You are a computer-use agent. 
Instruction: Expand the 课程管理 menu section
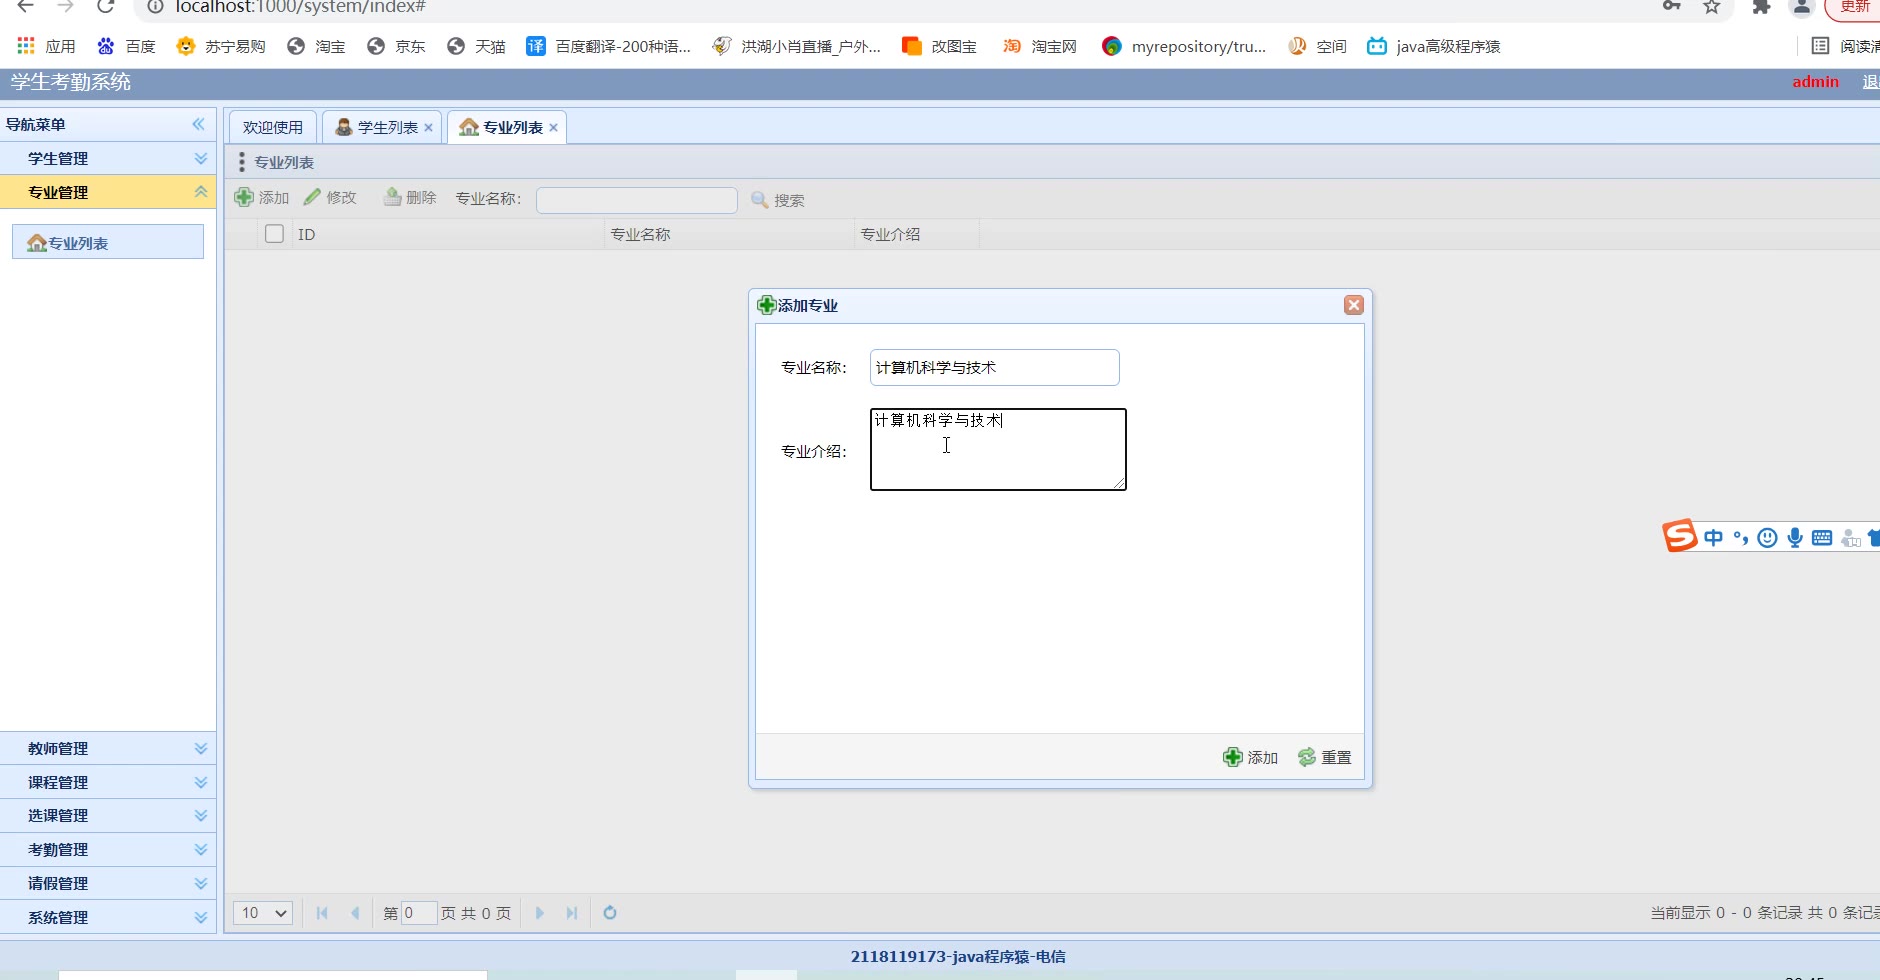click(x=108, y=782)
